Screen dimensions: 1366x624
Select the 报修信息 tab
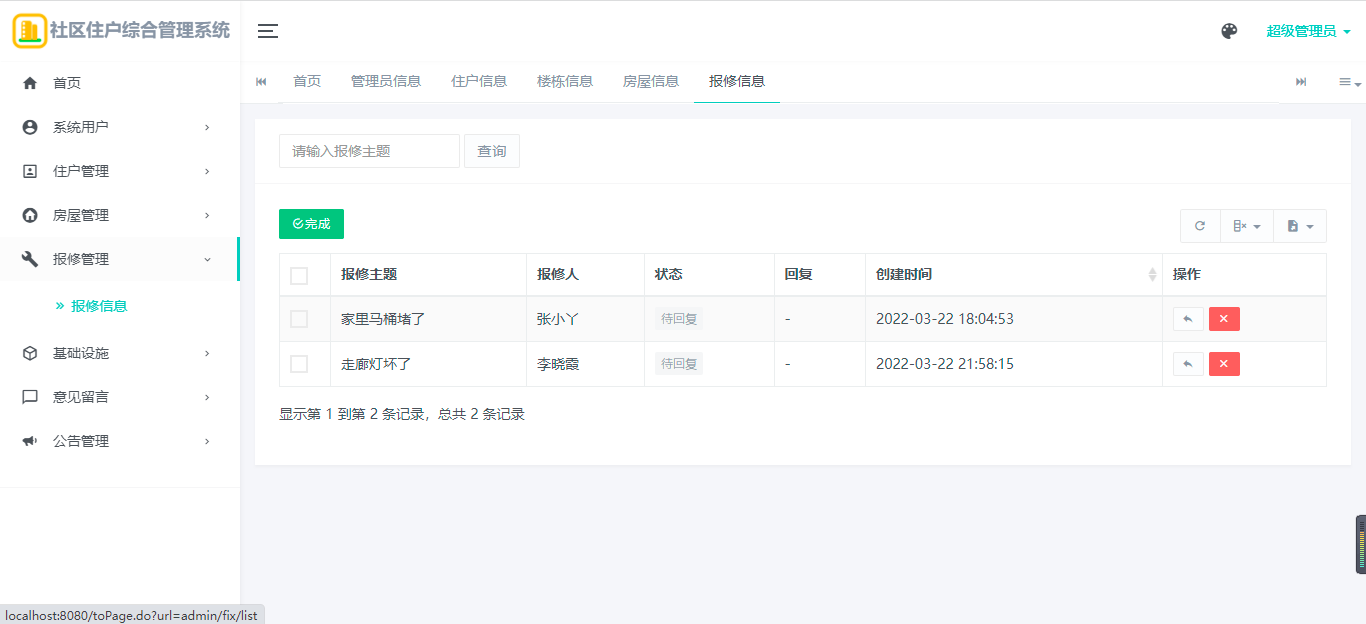point(737,81)
